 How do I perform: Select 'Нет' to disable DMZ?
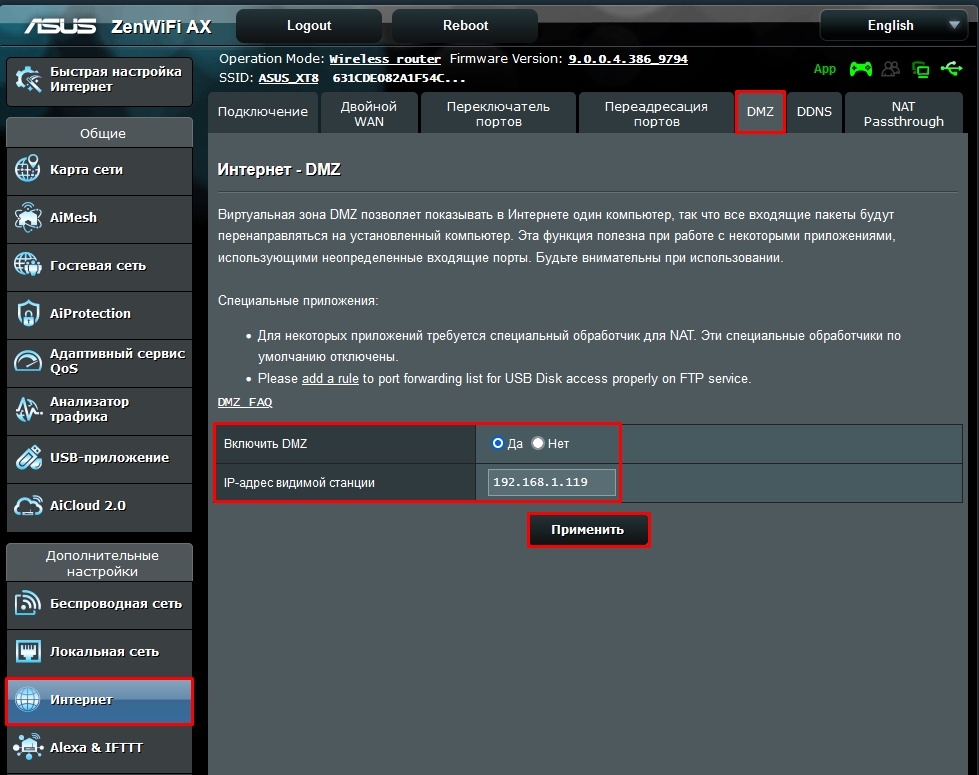[x=538, y=443]
